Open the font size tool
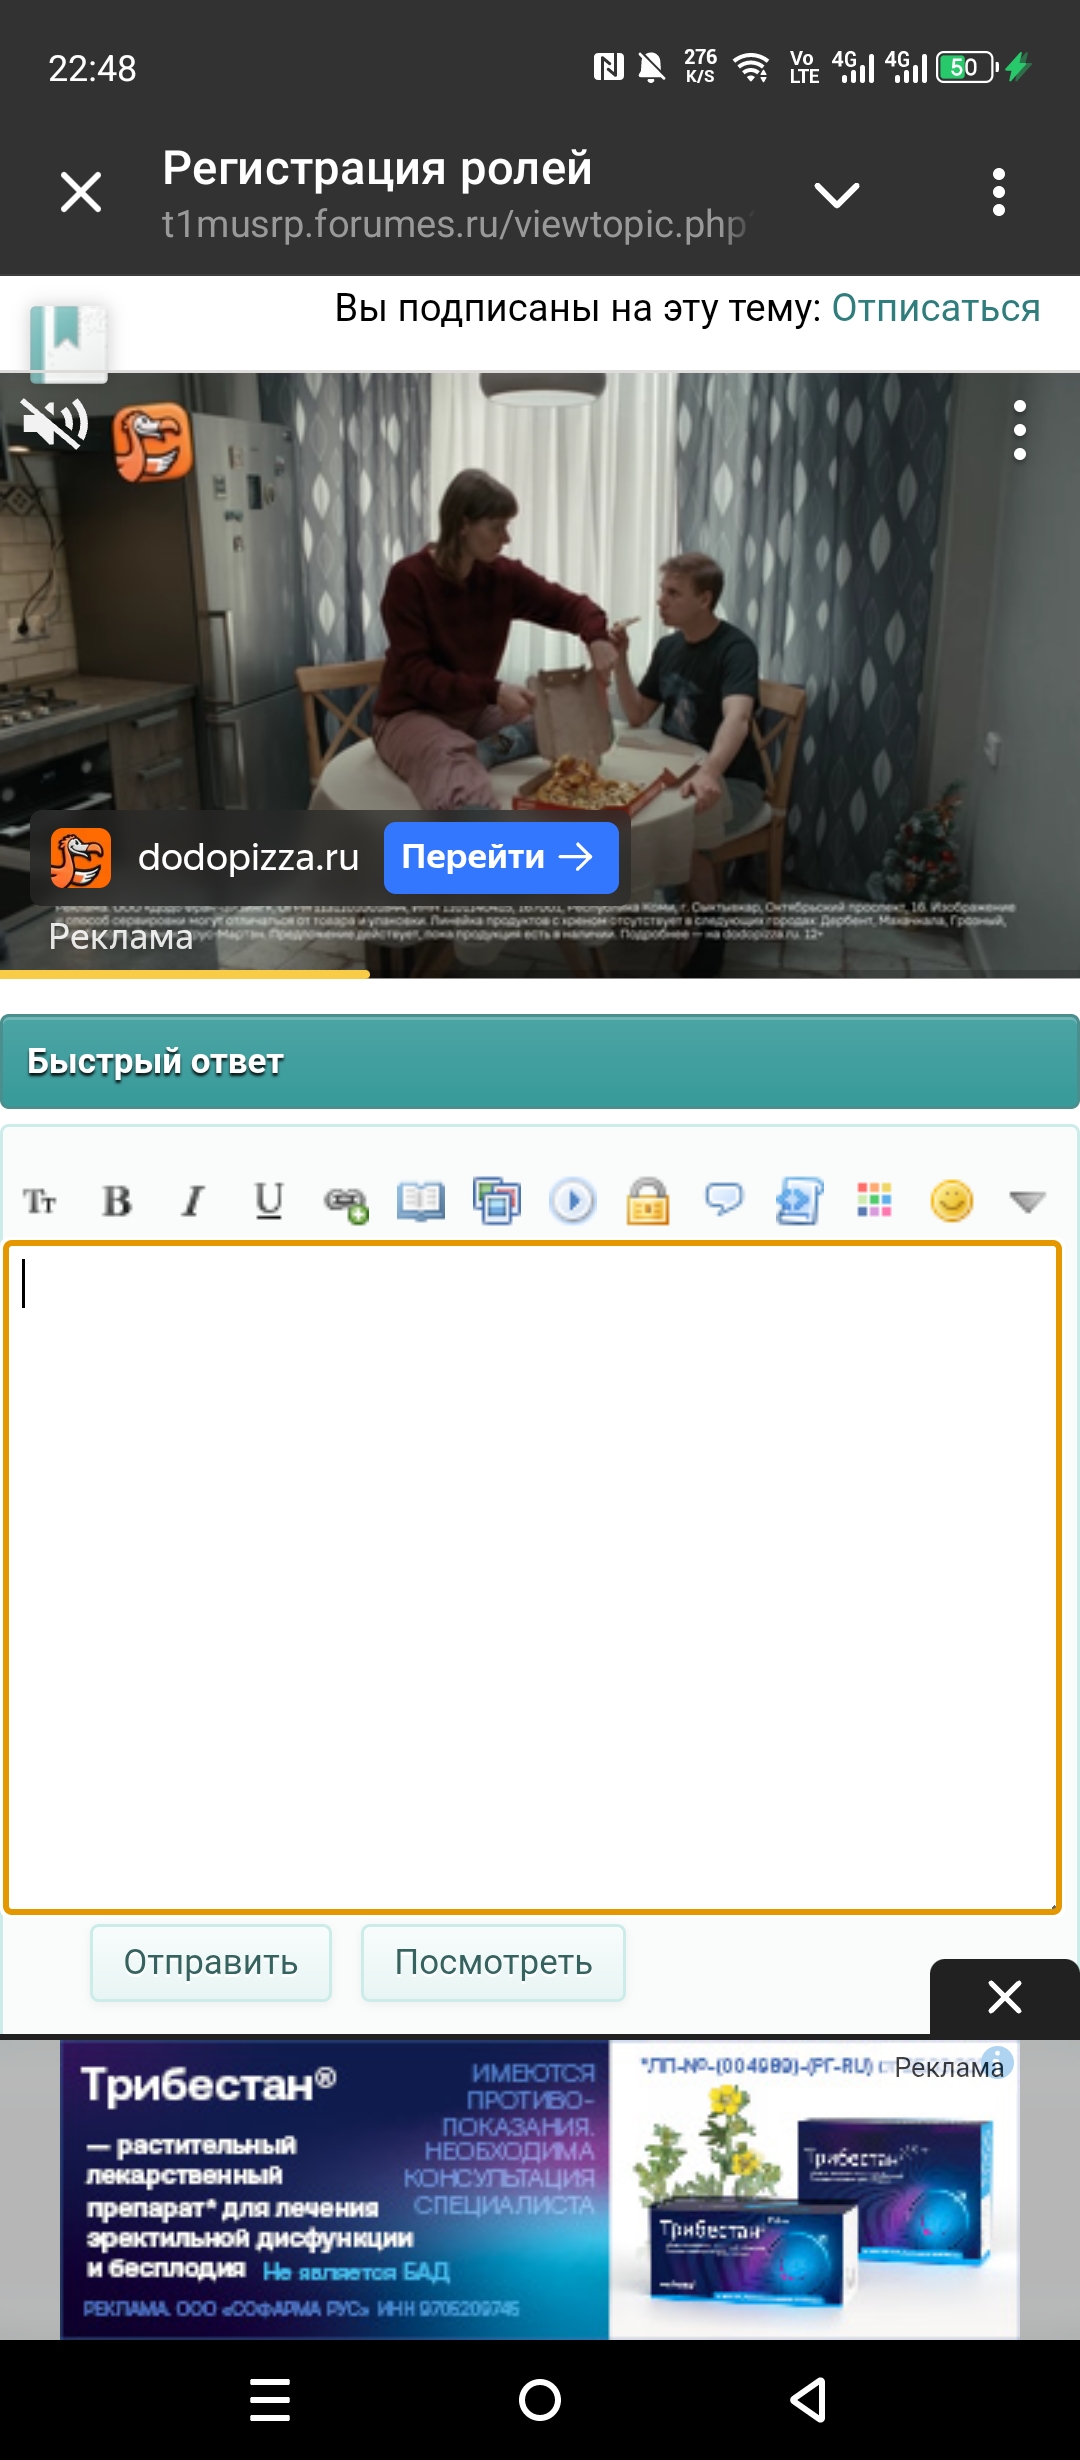Screen dimensions: 1080x2460 pos(40,1200)
